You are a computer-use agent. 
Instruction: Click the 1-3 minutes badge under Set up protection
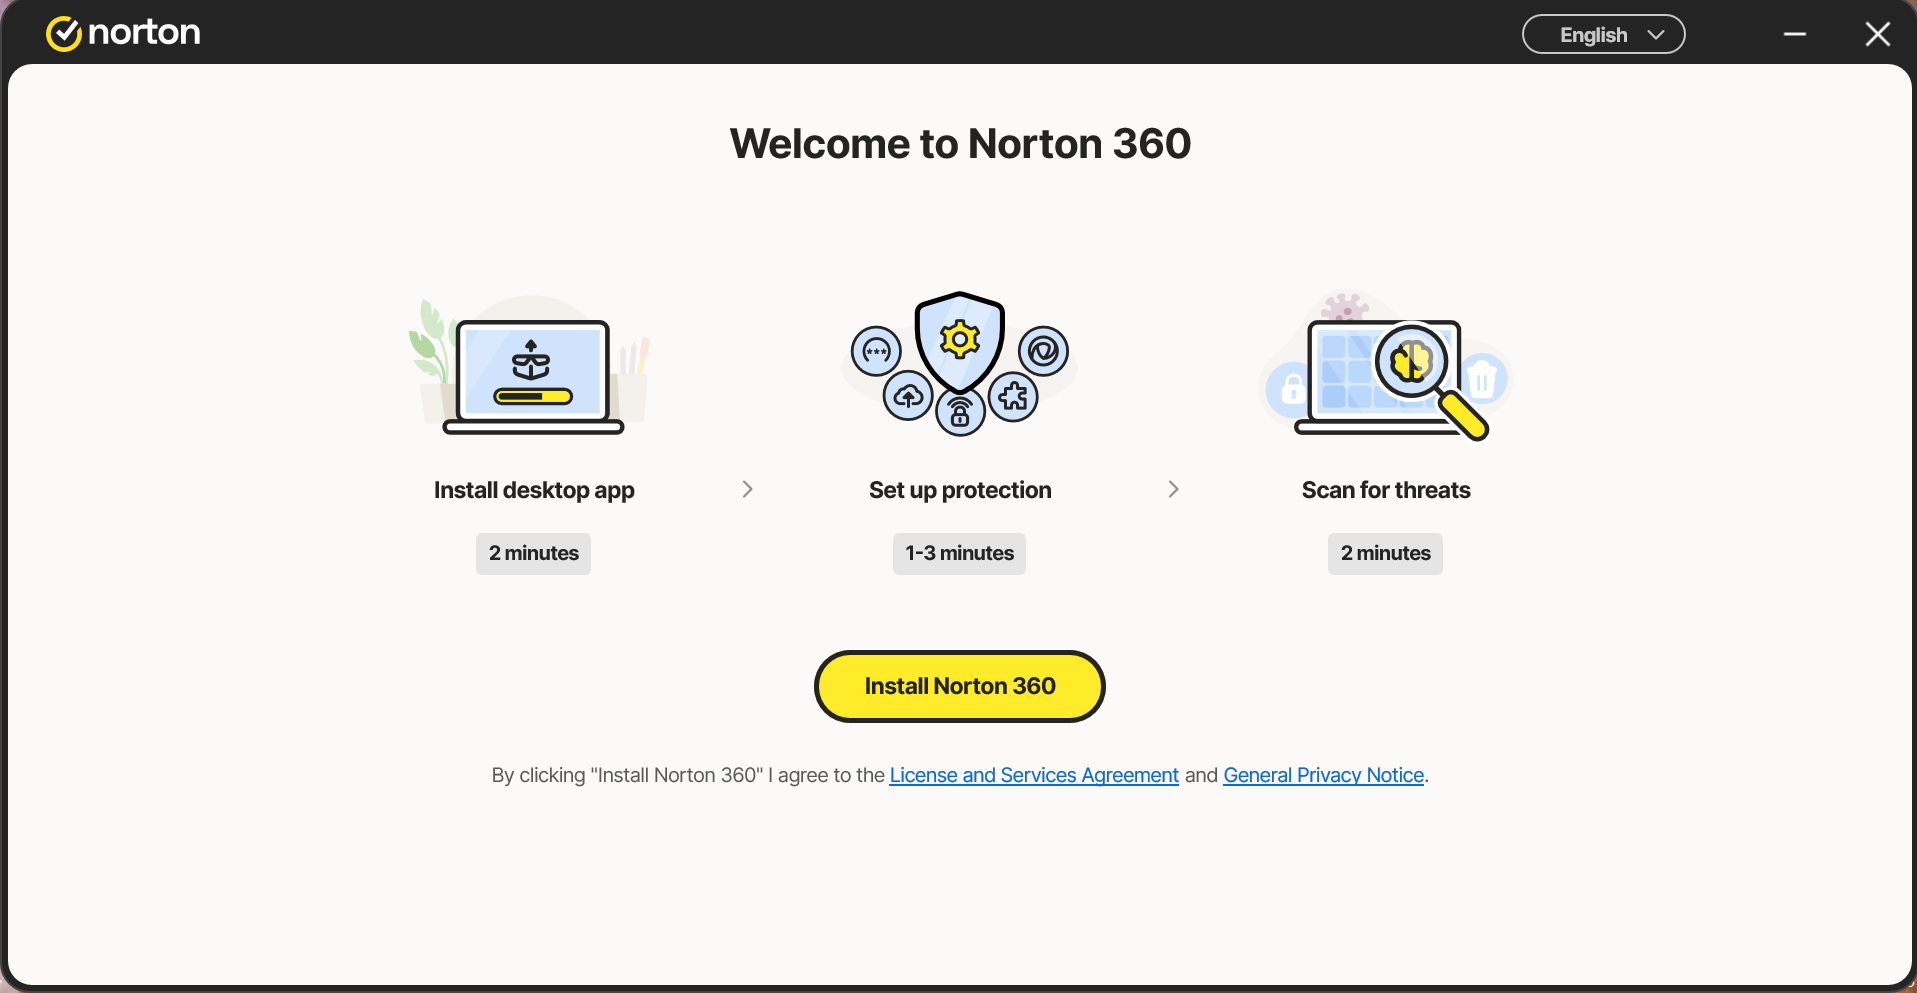[959, 553]
